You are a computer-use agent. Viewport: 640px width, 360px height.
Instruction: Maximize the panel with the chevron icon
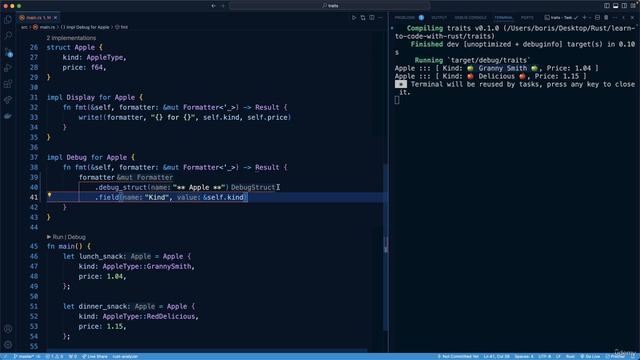click(623, 18)
